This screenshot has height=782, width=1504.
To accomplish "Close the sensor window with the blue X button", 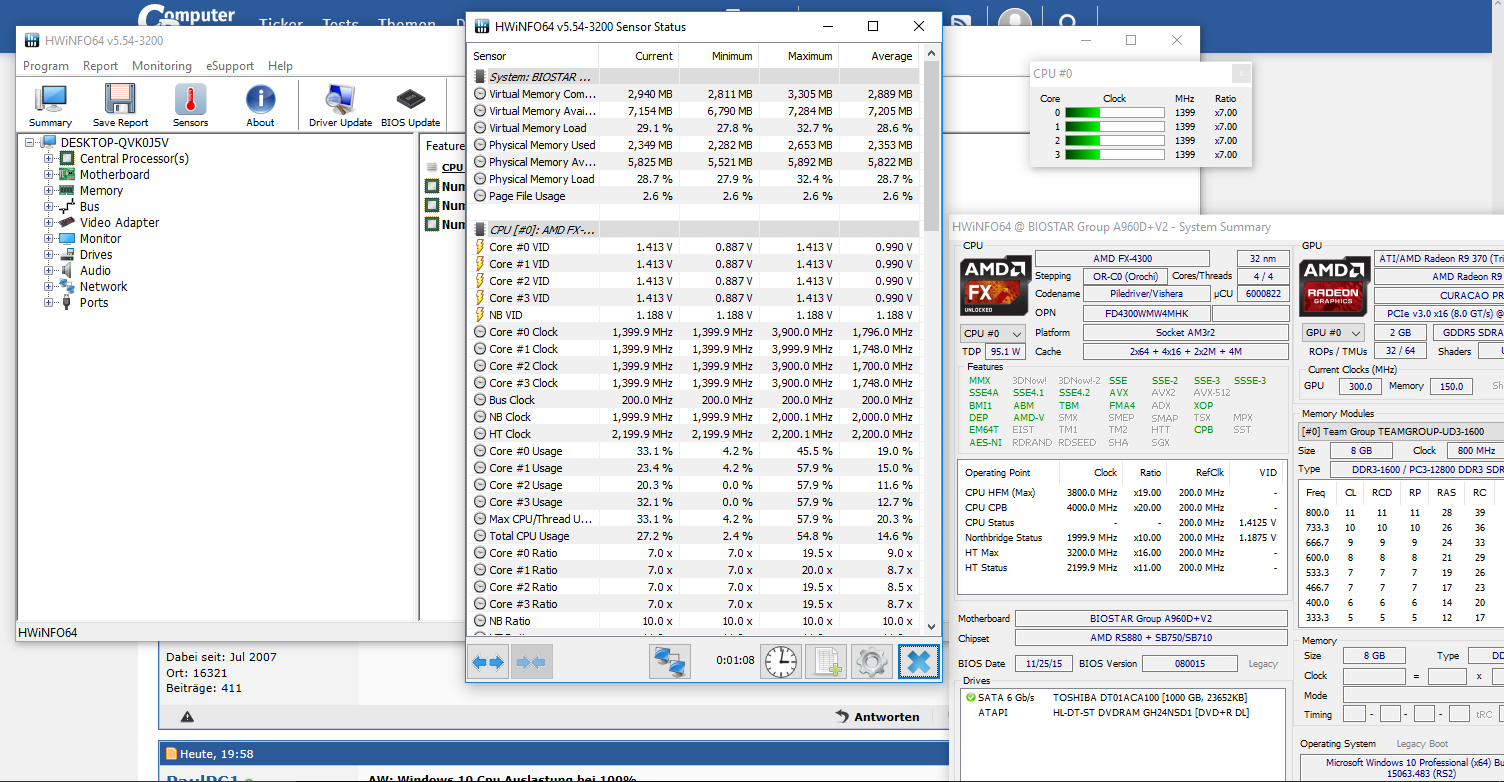I will point(918,662).
